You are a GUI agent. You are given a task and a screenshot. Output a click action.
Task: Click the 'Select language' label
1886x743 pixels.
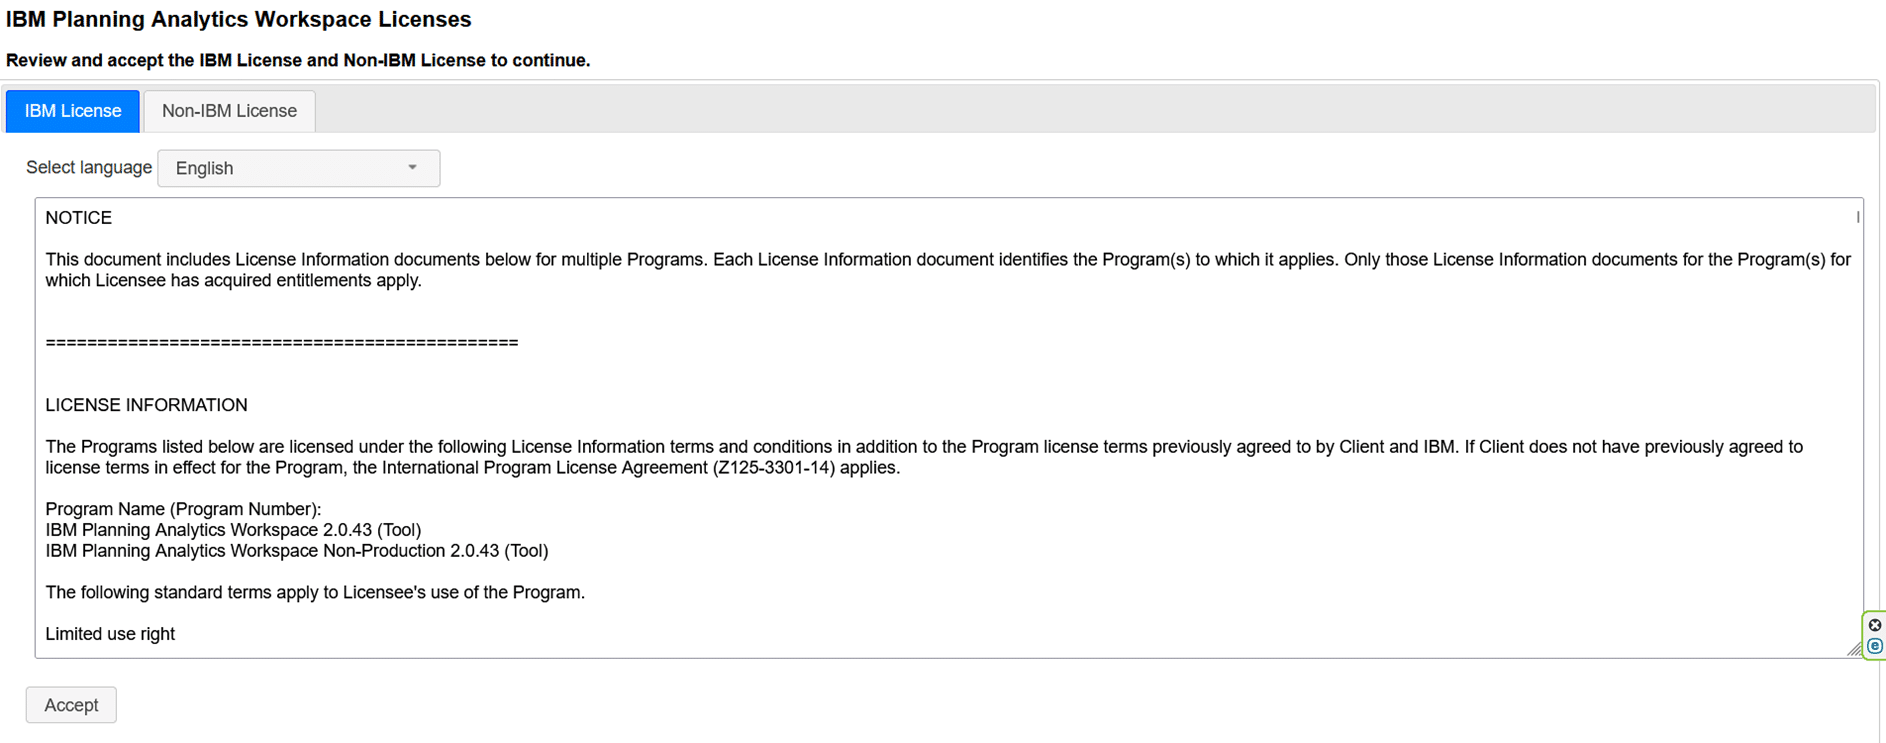(89, 167)
